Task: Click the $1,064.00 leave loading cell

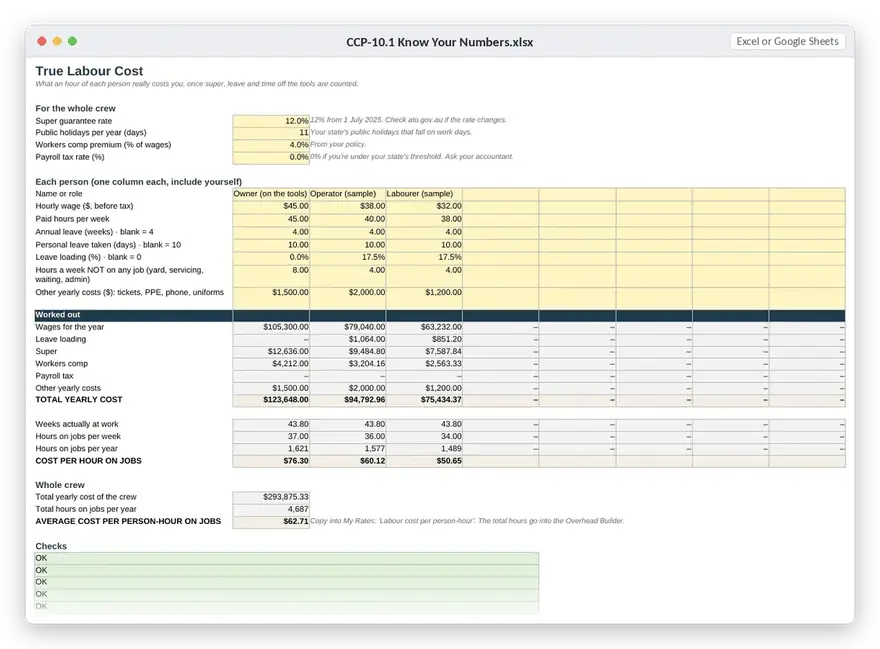Action: tap(347, 339)
